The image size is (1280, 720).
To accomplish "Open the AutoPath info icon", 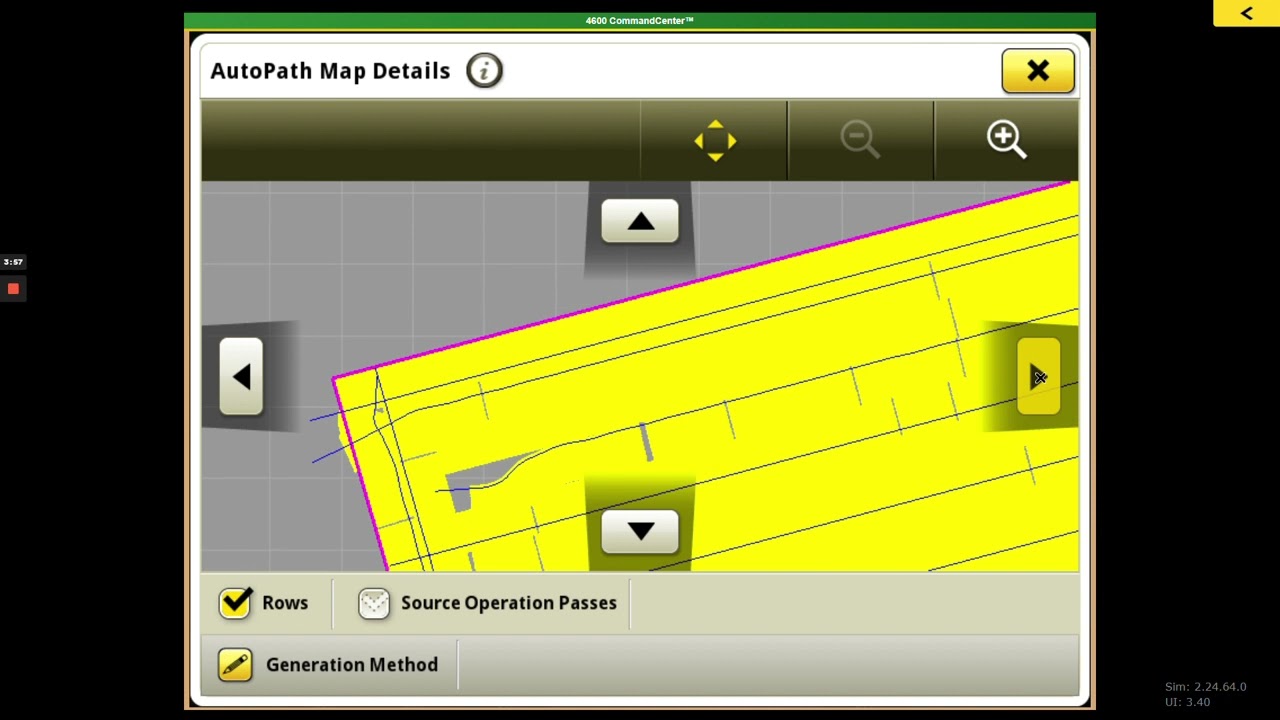I will (x=484, y=71).
